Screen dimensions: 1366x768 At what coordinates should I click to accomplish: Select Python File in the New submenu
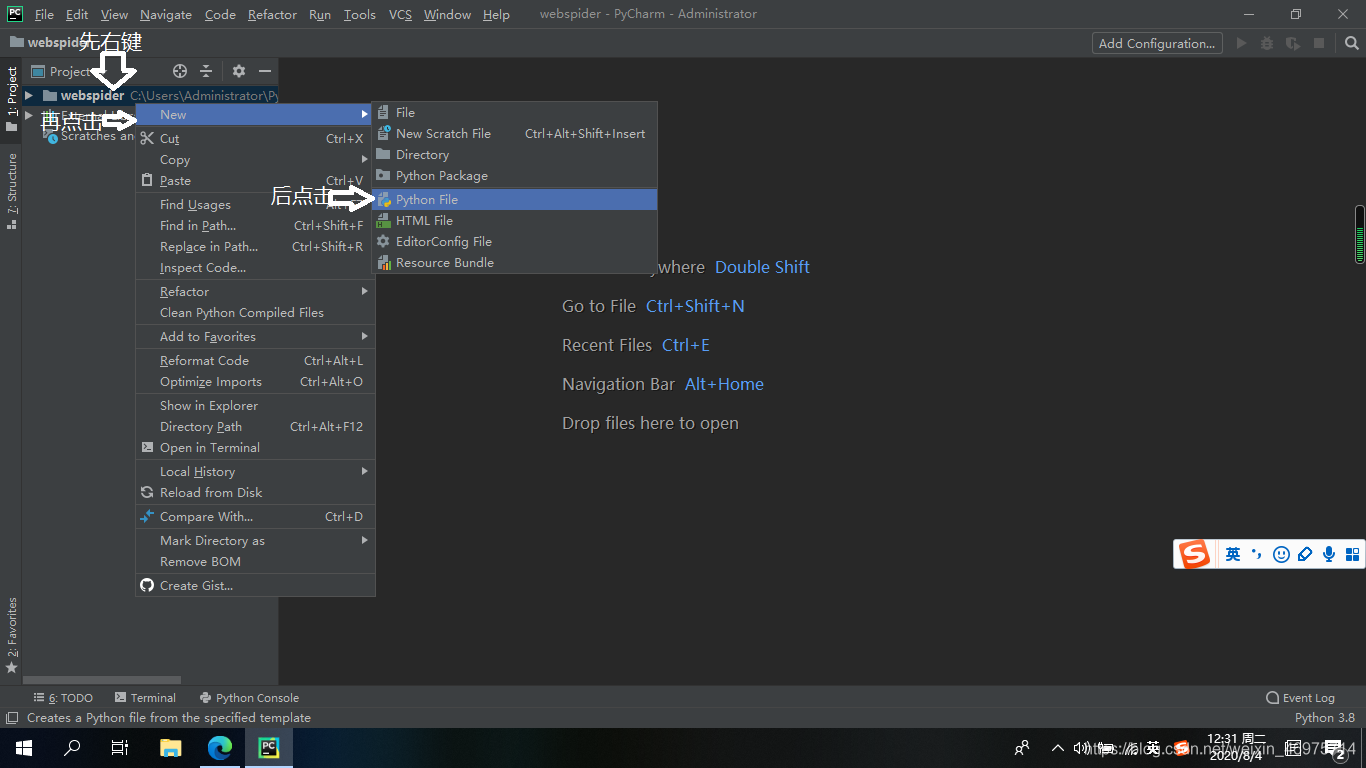pos(515,199)
